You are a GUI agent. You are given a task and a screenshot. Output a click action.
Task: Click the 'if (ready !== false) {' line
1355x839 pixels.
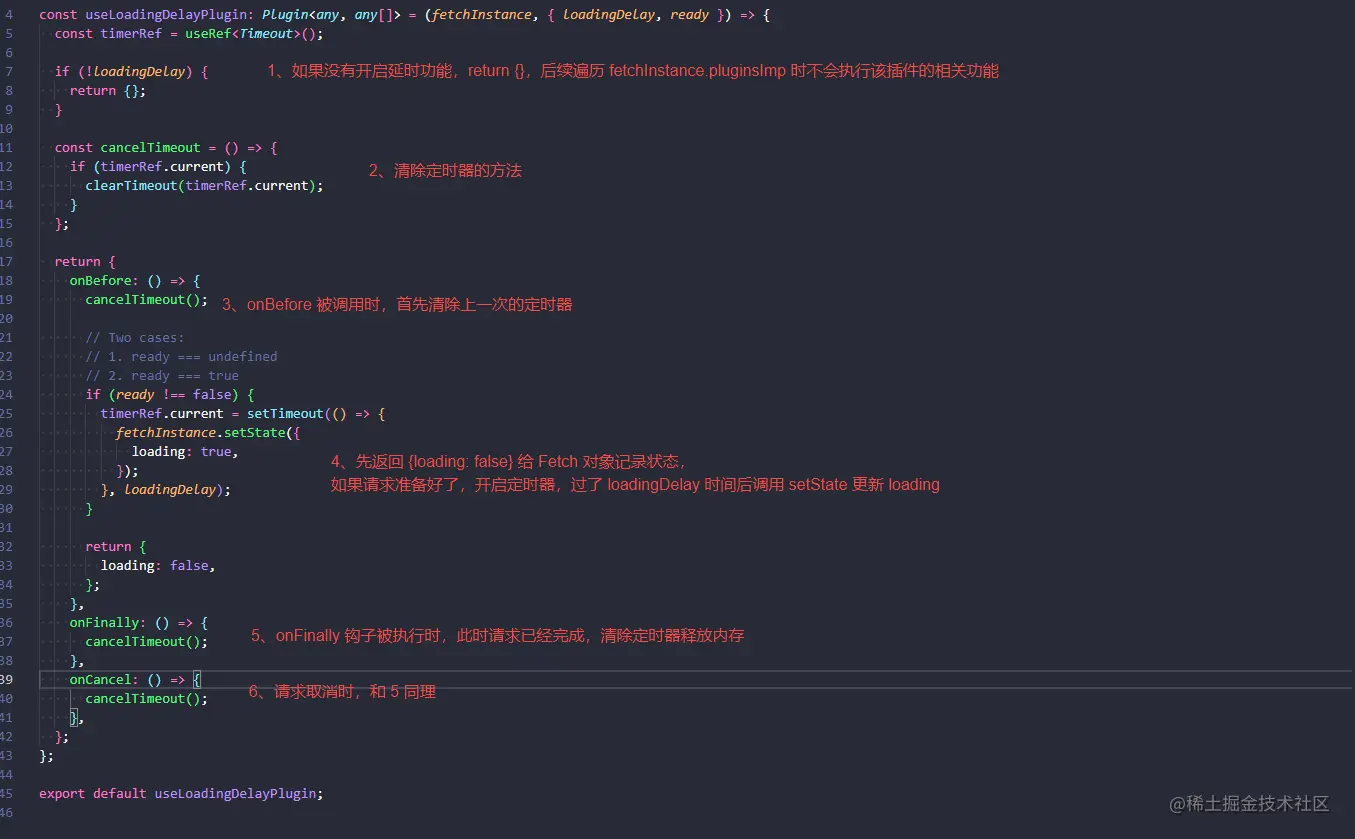point(170,395)
